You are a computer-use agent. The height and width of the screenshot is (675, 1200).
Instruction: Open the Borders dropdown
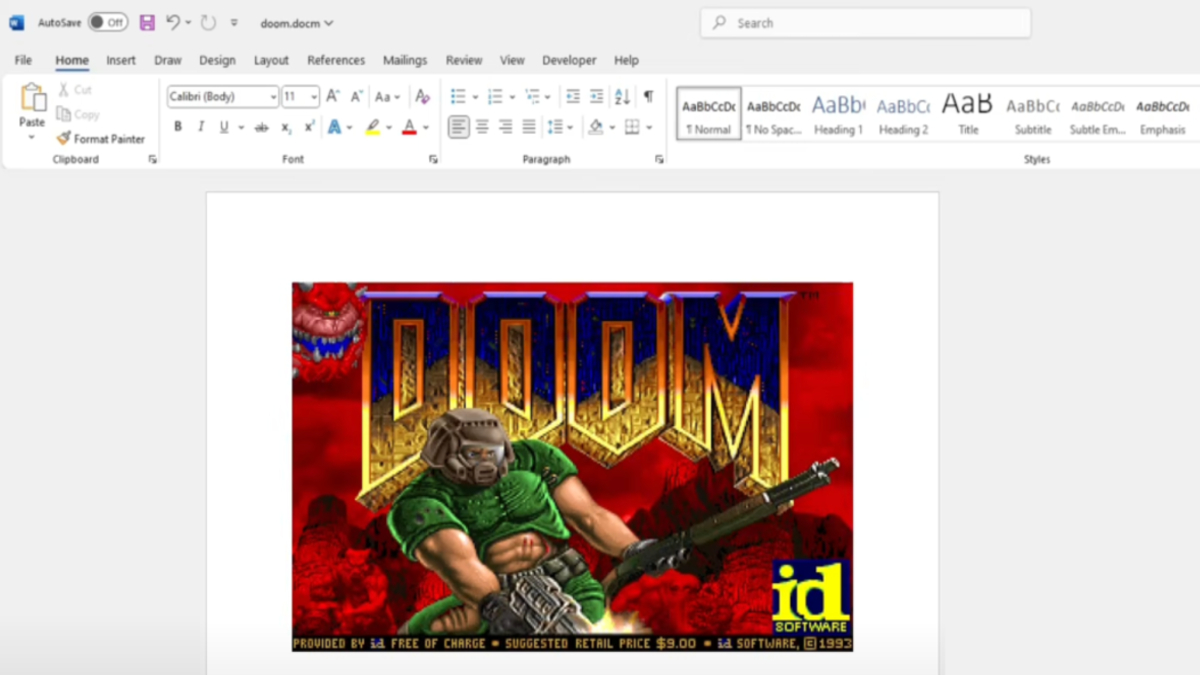tap(649, 127)
